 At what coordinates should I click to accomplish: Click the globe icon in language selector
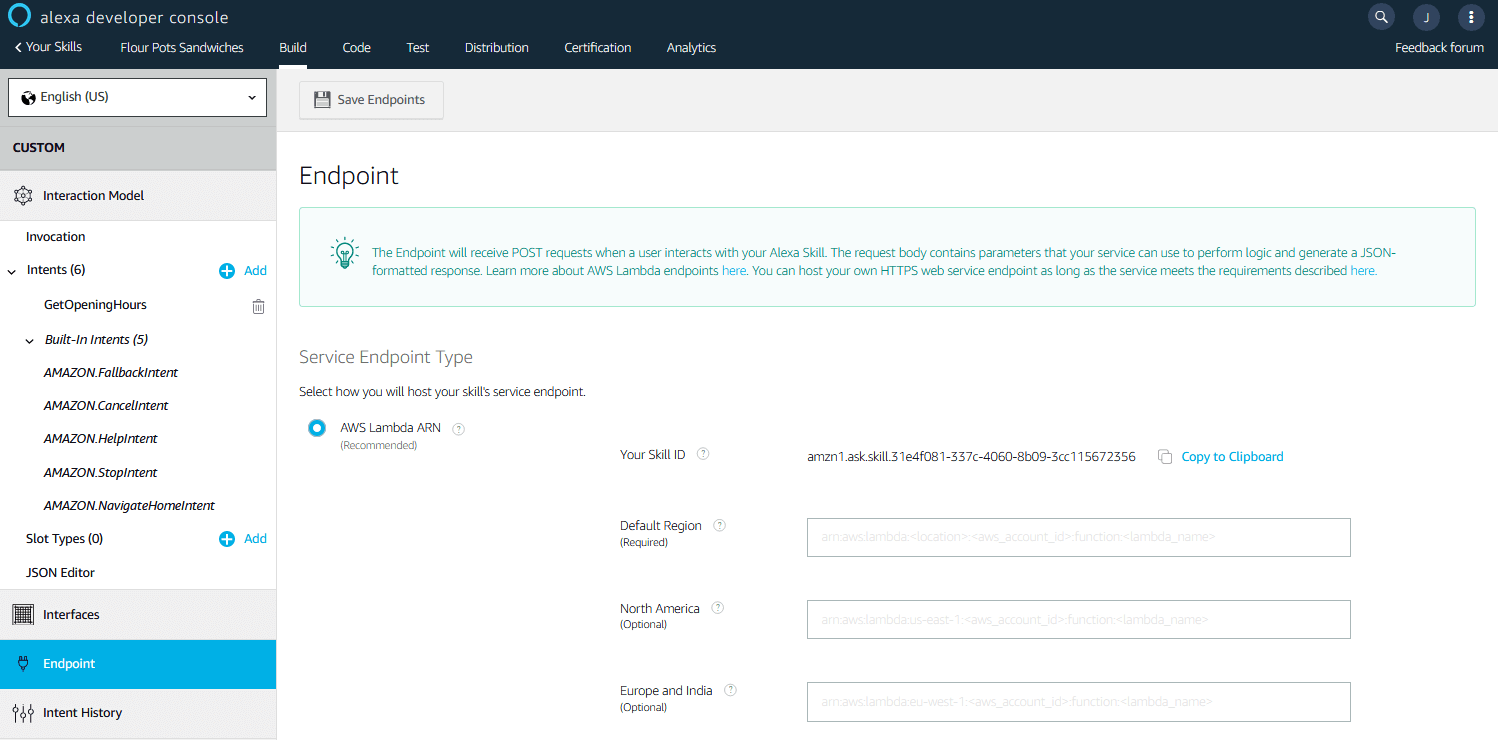[28, 98]
